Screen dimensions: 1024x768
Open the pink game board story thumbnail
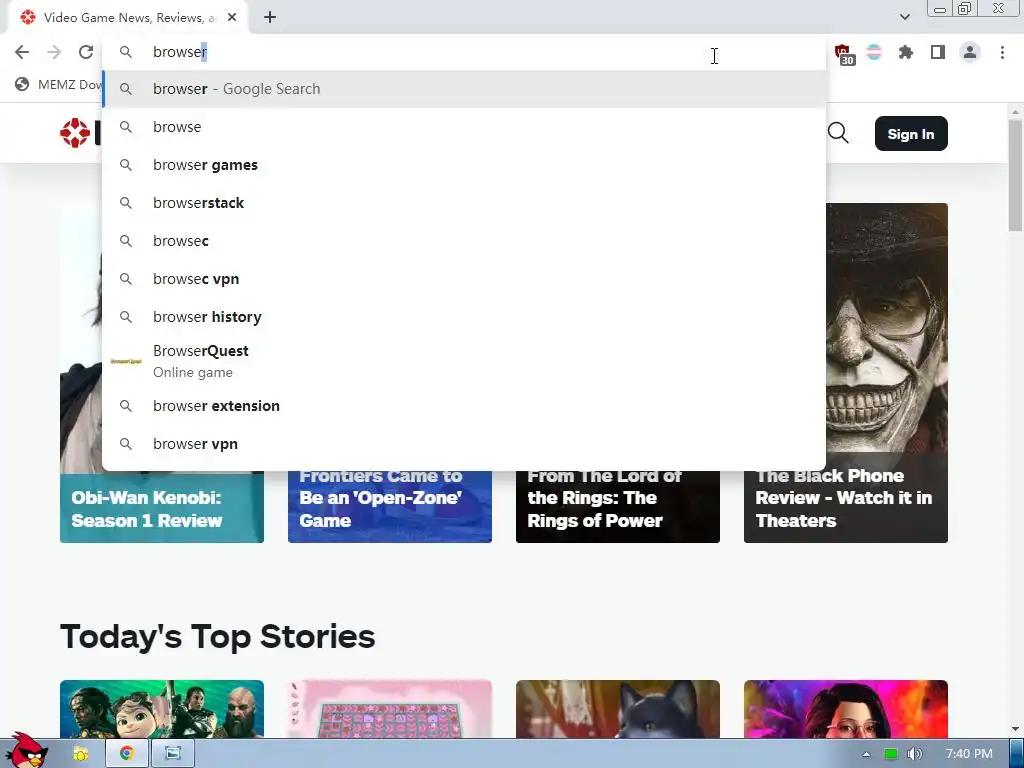[390, 709]
